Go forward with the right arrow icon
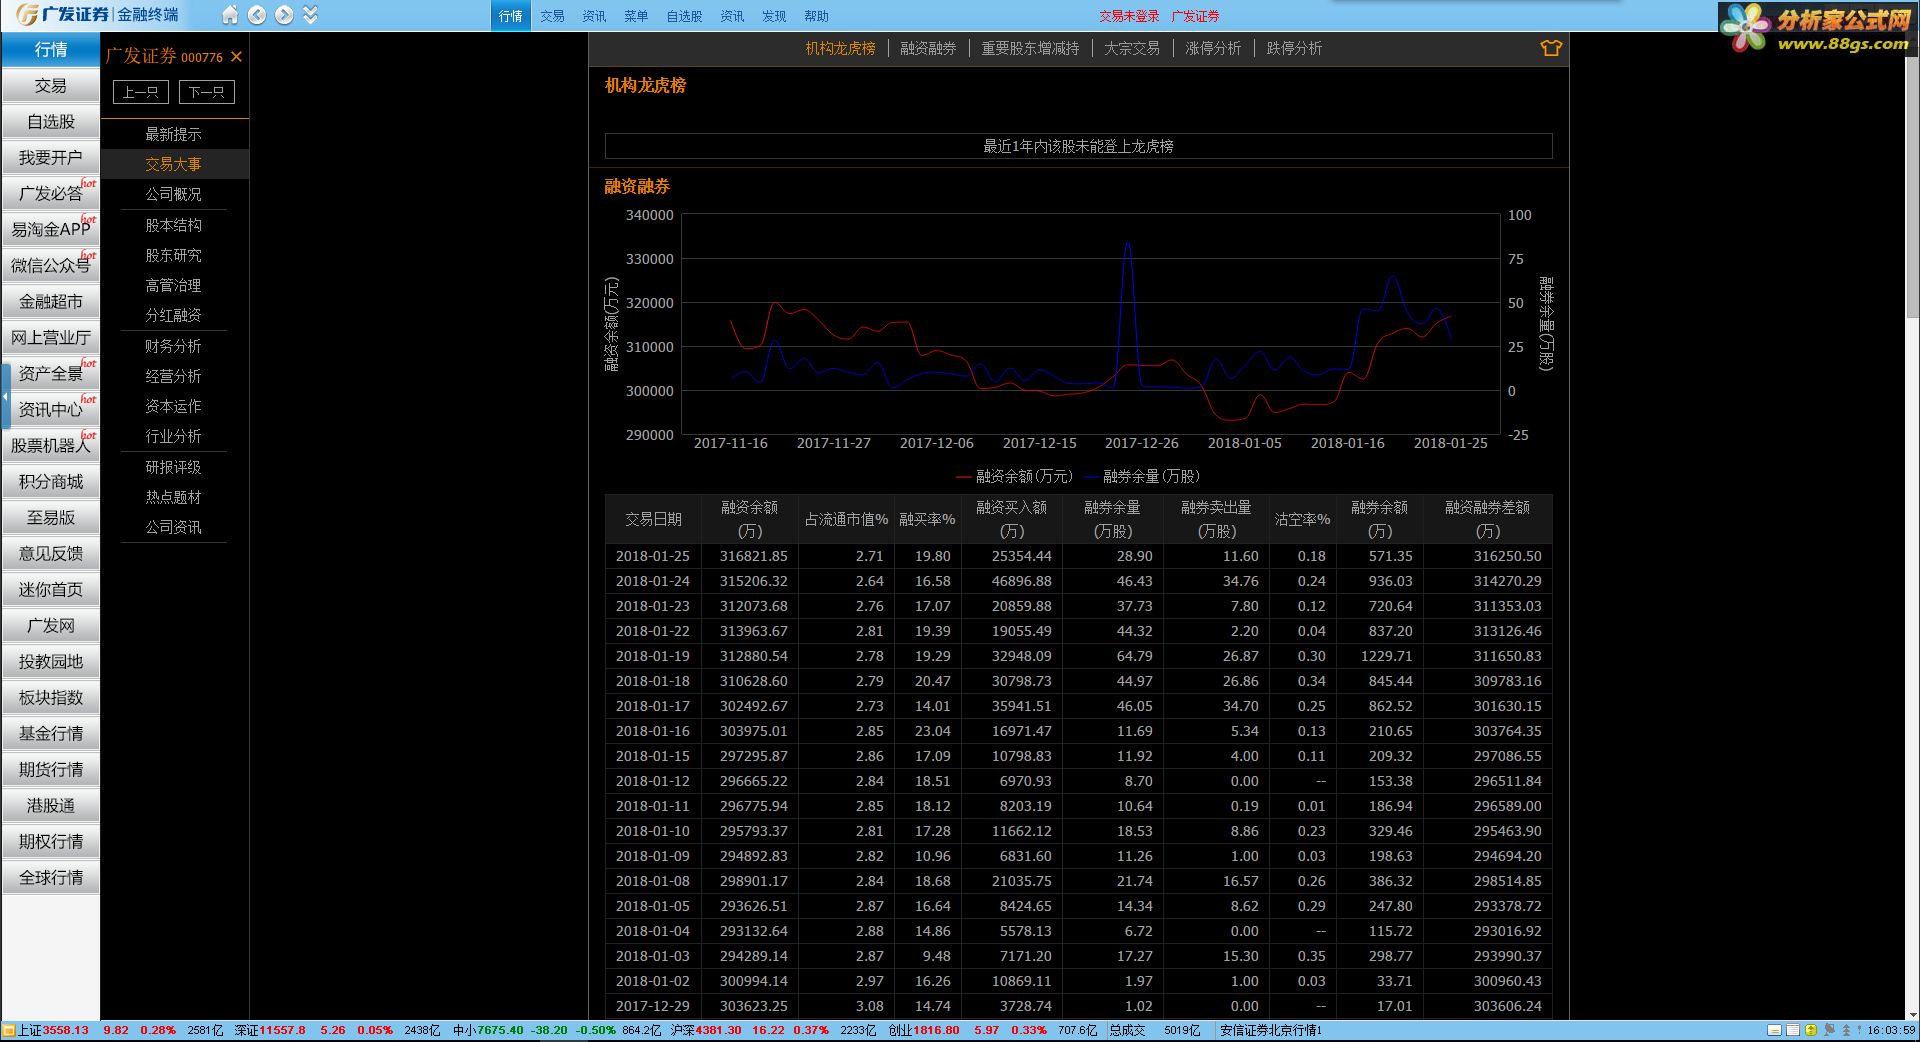Image resolution: width=1920 pixels, height=1042 pixels. point(284,15)
